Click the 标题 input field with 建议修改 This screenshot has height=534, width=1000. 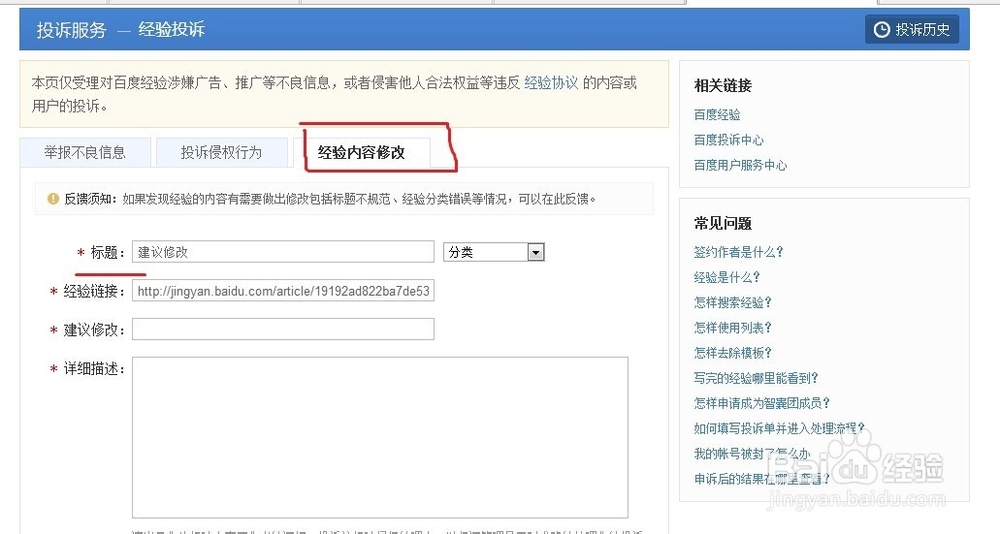[x=283, y=252]
